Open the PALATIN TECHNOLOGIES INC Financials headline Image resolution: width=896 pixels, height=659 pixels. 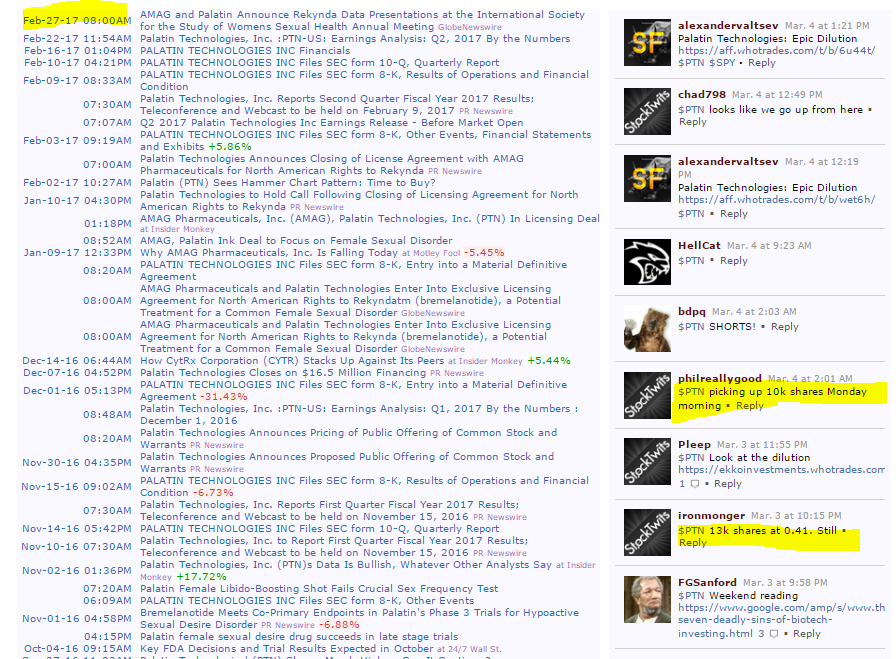245,51
